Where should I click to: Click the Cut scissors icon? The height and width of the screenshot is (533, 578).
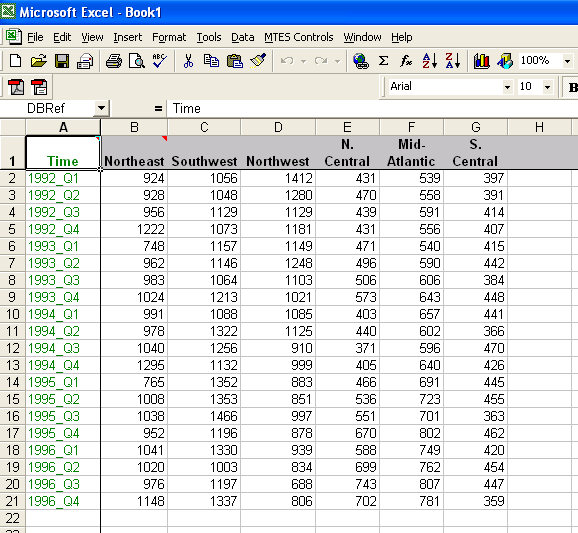(188, 61)
